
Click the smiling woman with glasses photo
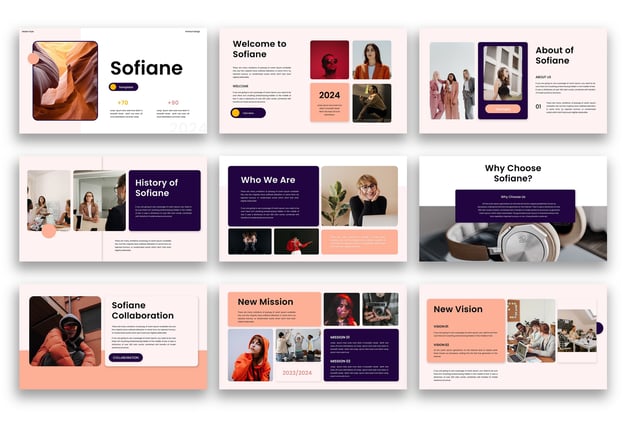(x=359, y=195)
